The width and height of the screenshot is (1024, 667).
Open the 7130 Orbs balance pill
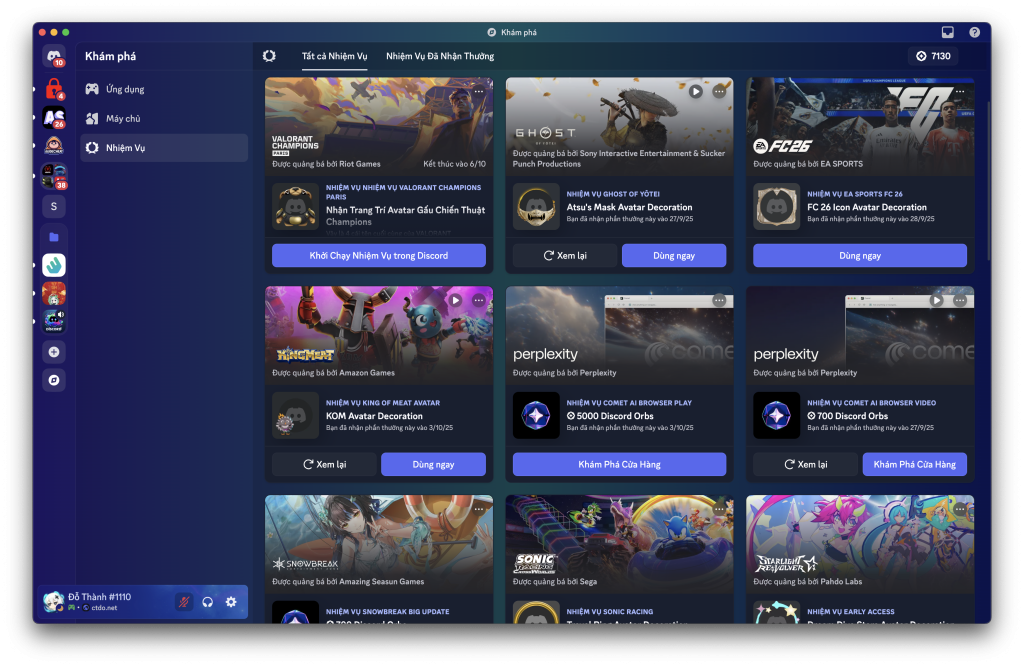click(x=933, y=56)
